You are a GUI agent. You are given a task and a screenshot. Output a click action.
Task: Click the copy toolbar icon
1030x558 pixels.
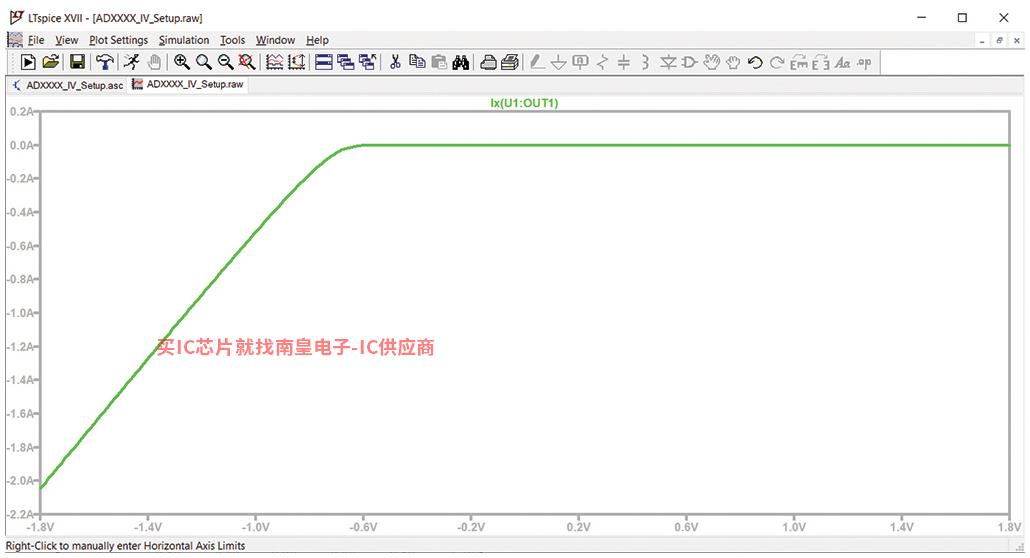tap(417, 62)
